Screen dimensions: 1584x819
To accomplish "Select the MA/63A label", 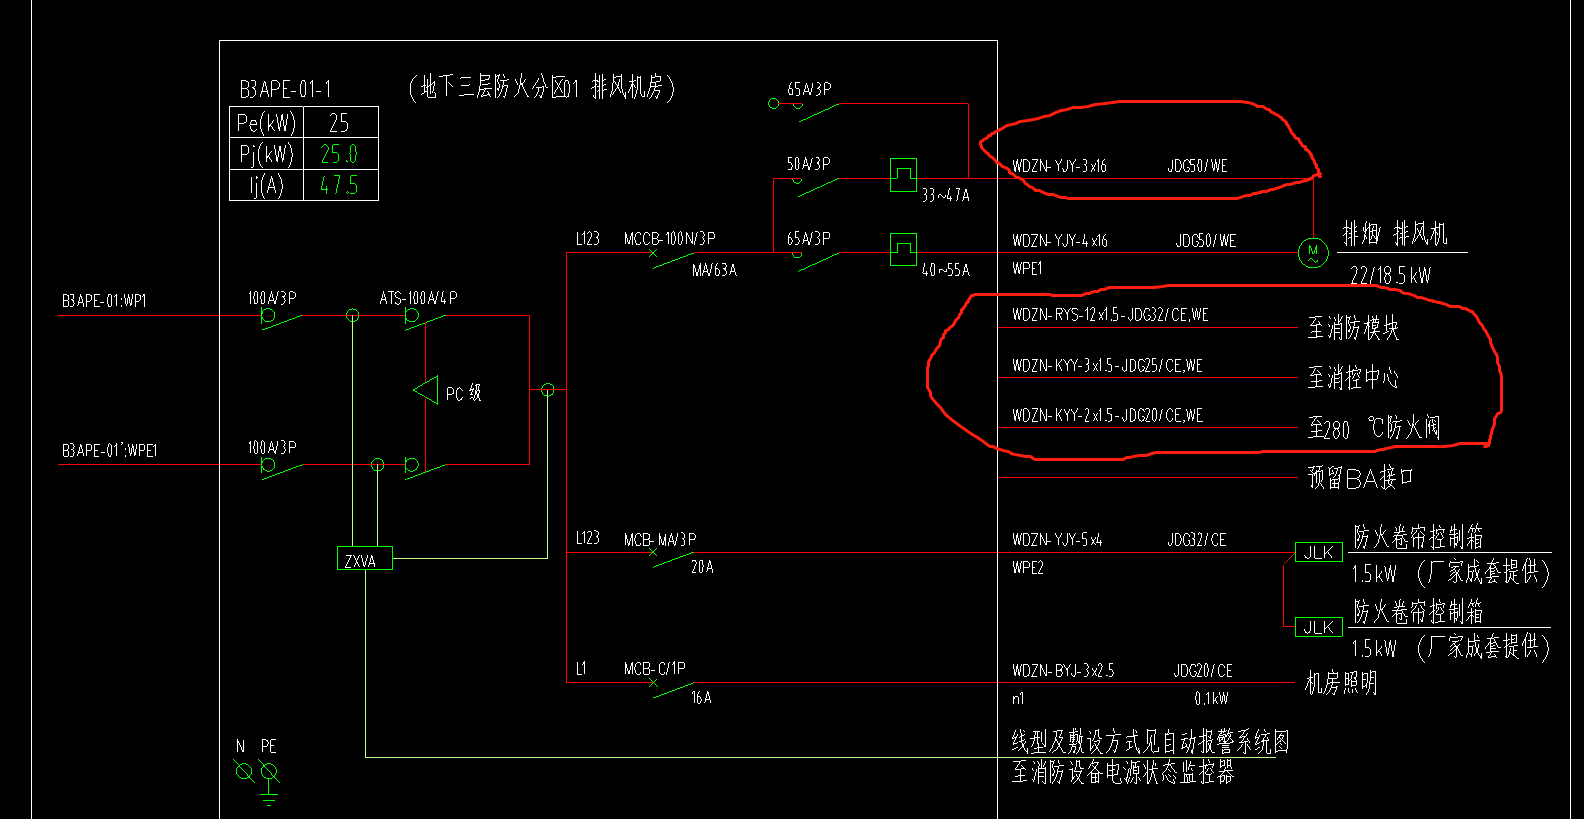I will (714, 270).
